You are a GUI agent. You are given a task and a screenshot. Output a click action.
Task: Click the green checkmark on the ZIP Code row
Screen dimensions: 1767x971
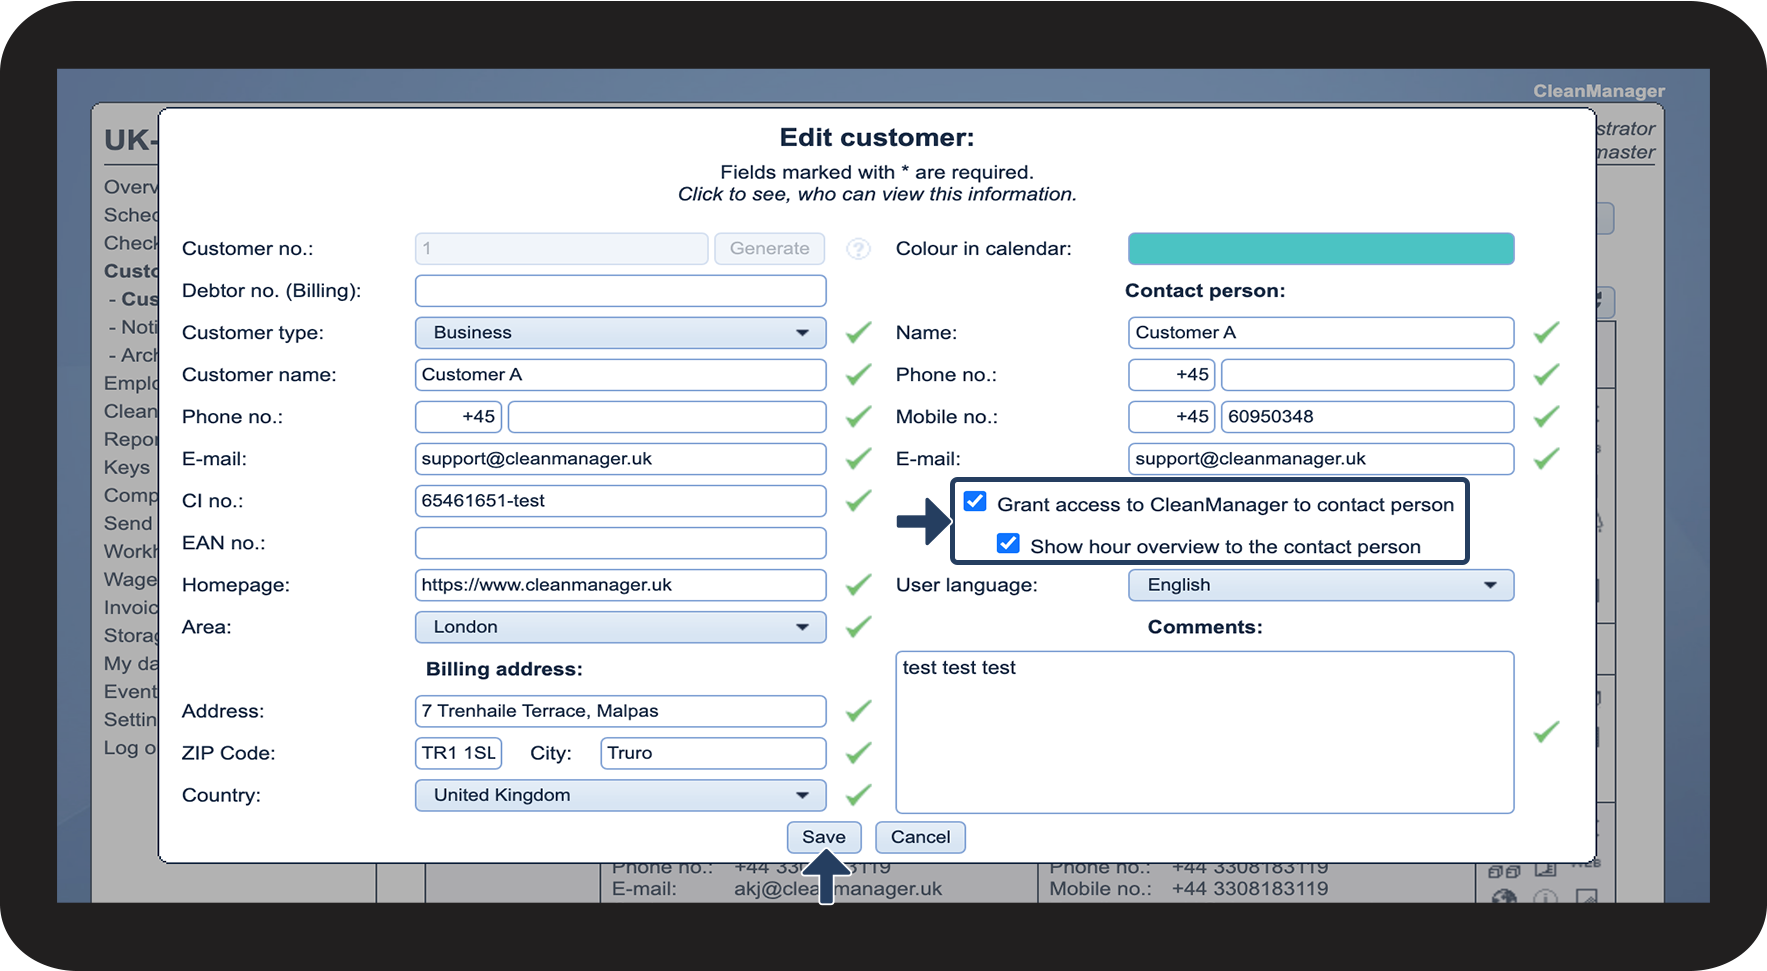[x=858, y=753]
